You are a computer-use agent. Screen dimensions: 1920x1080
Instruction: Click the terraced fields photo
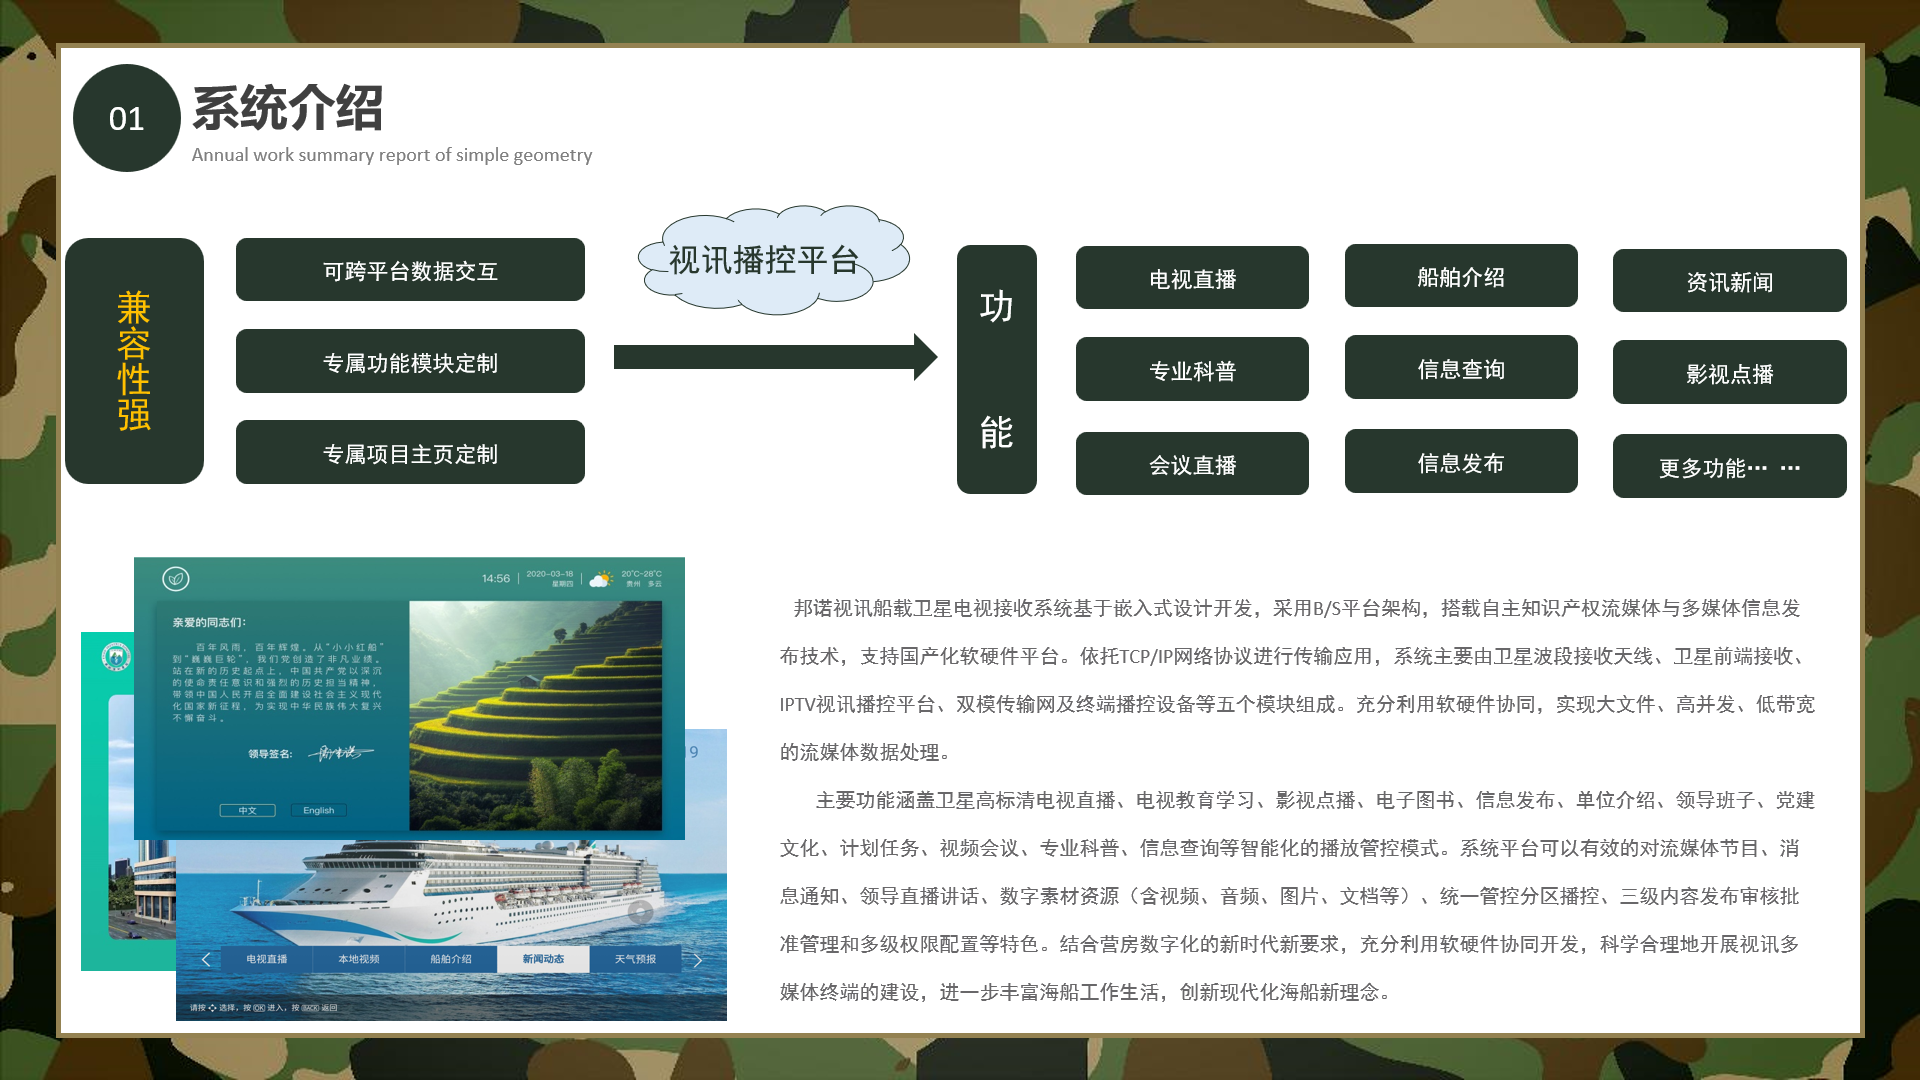[x=535, y=715]
